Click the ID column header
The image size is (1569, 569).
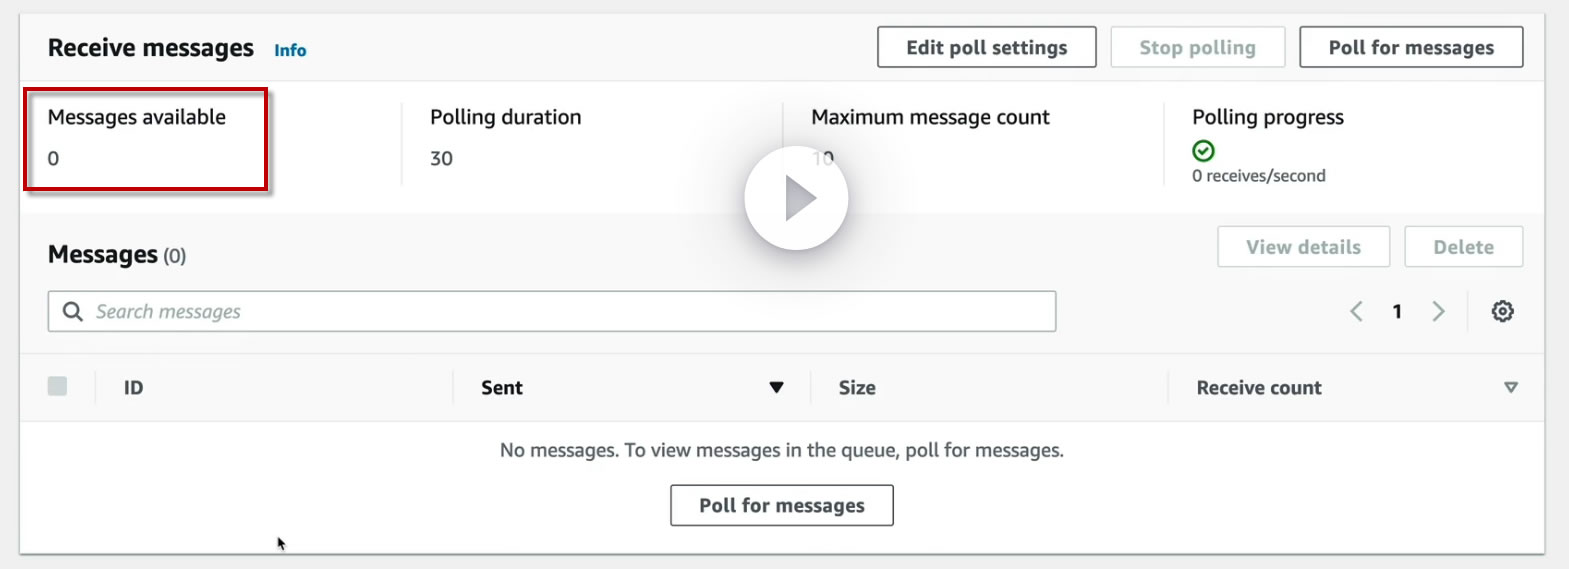click(x=133, y=388)
